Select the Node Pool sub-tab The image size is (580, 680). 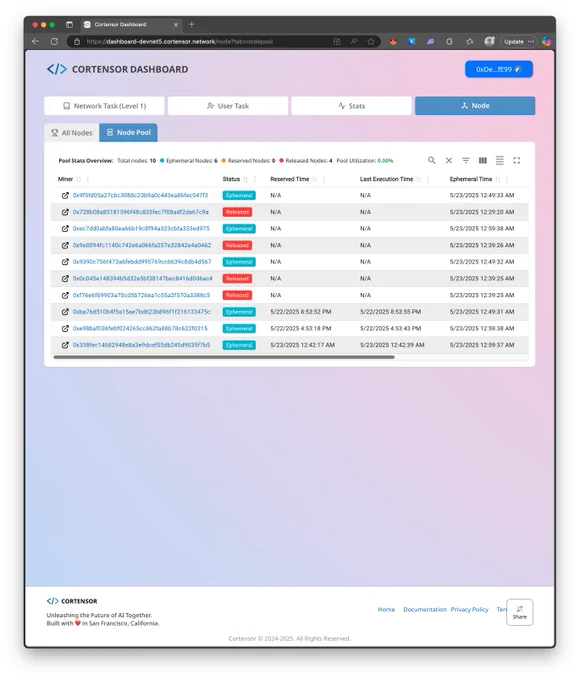(128, 133)
